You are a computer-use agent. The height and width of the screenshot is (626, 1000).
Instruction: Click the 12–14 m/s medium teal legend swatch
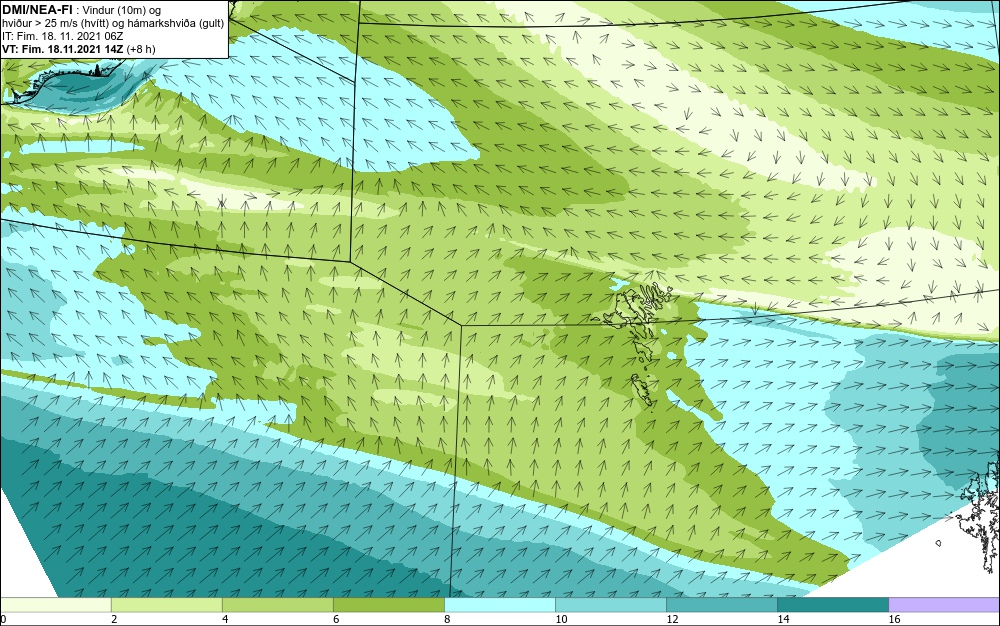pyautogui.click(x=722, y=605)
